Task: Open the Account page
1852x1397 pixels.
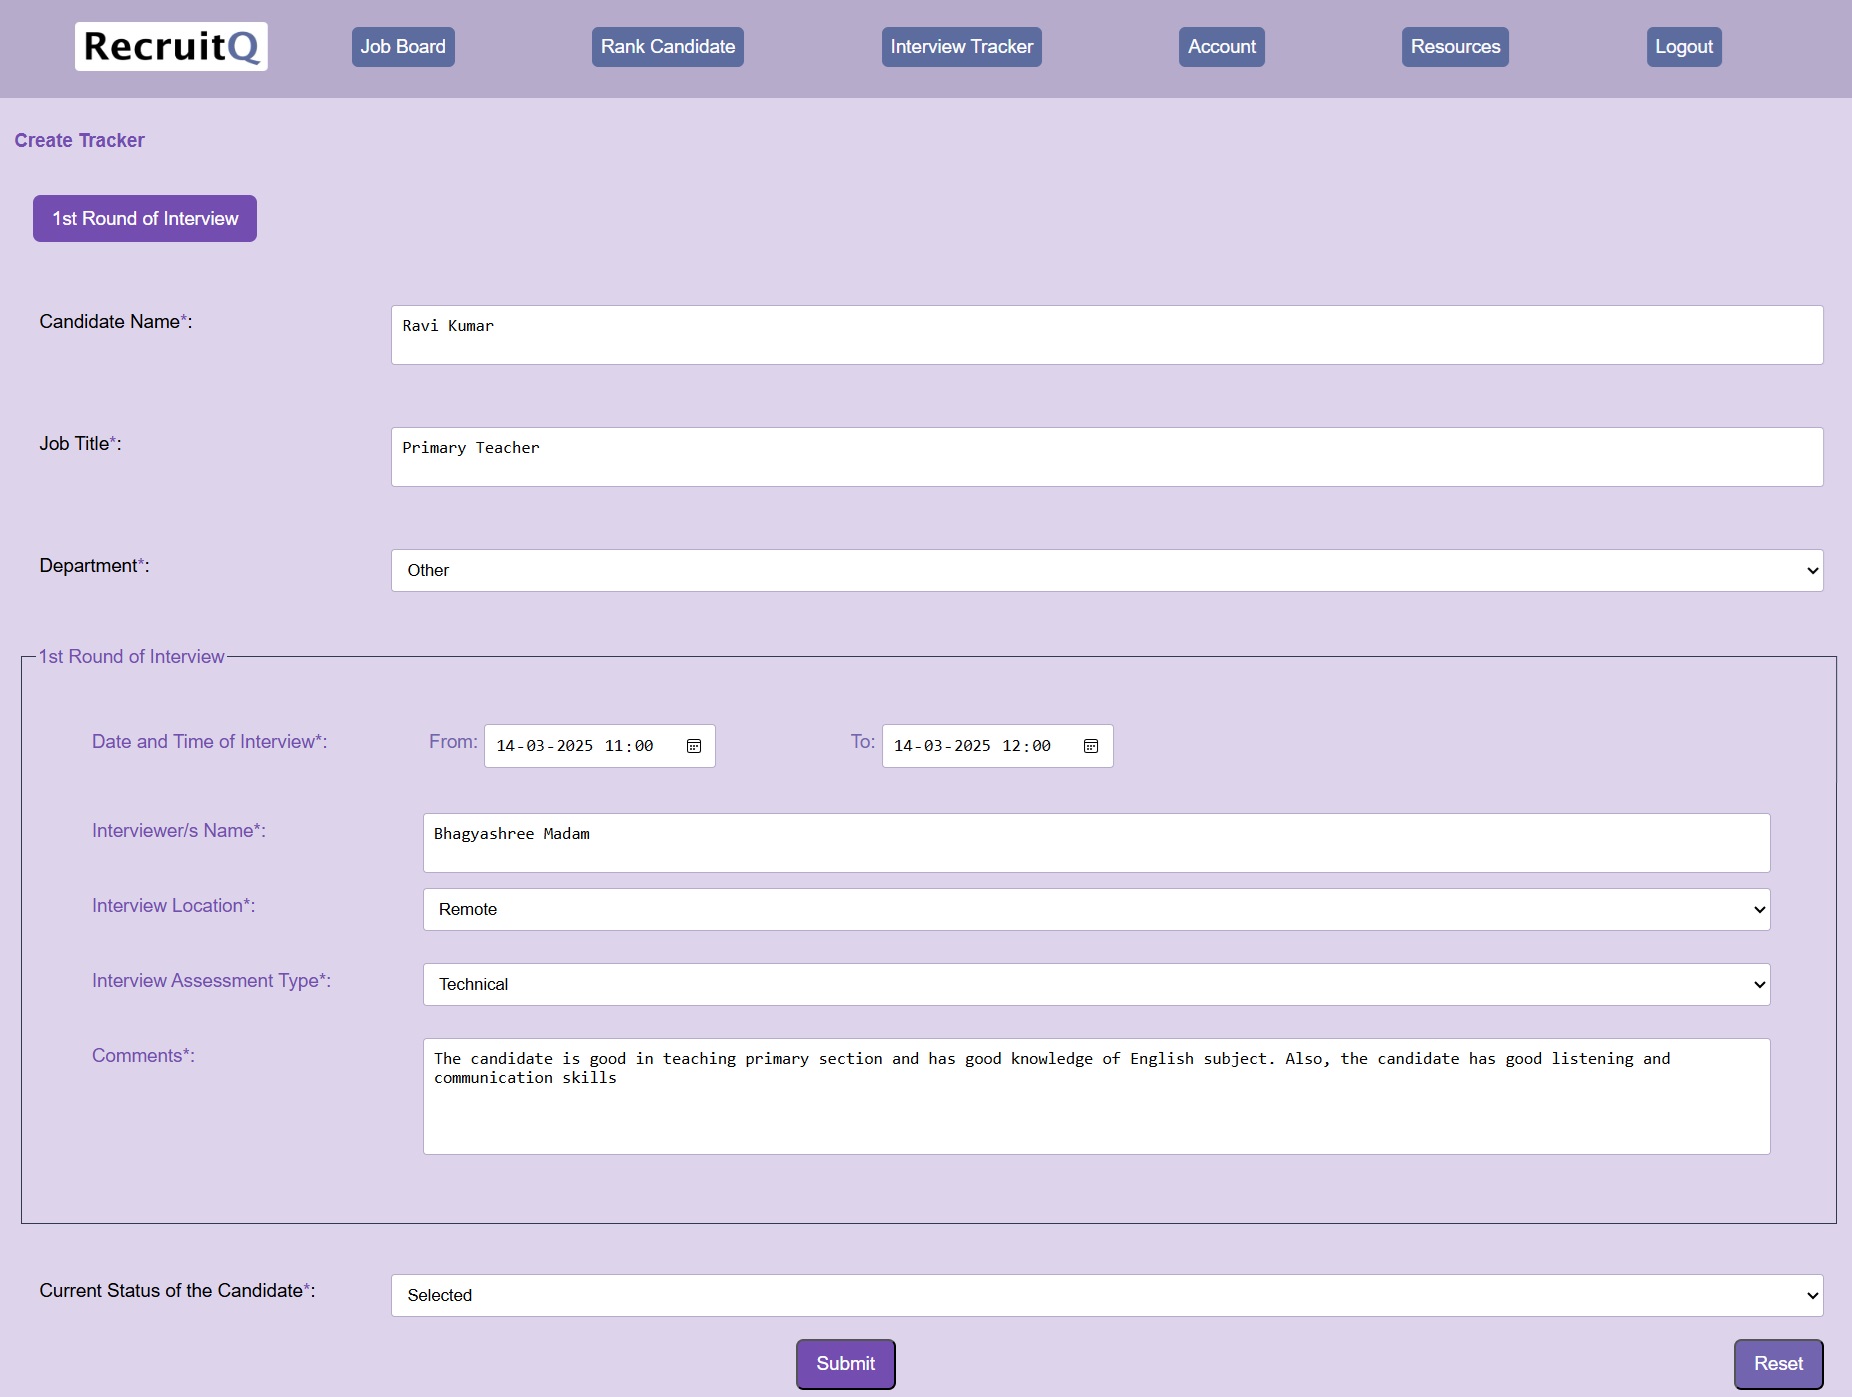Action: tap(1221, 46)
